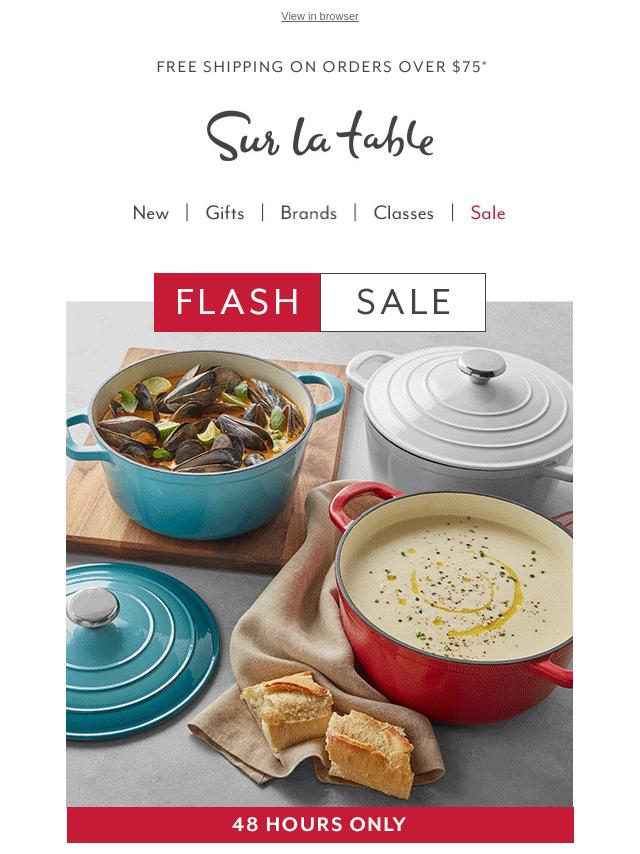
Task: Click the 48 HOURS ONLY red banner
Action: point(320,824)
